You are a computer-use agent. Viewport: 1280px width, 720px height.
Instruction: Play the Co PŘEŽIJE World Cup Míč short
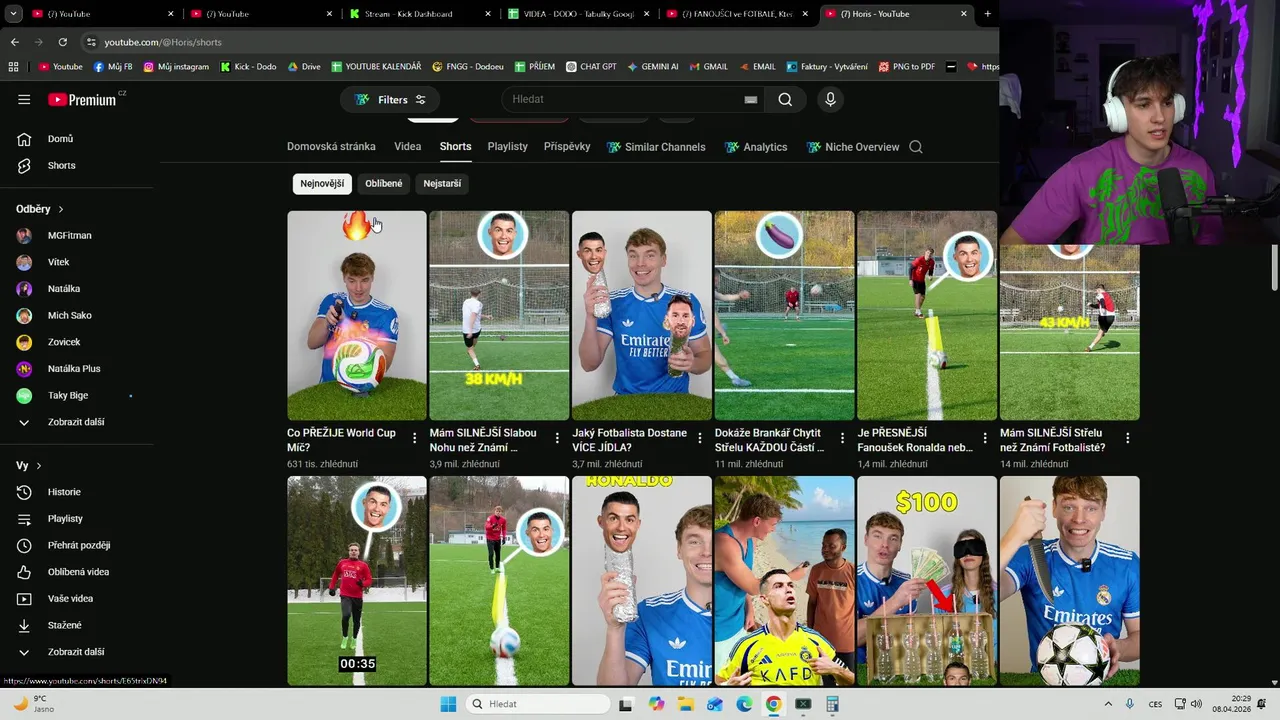click(x=357, y=315)
